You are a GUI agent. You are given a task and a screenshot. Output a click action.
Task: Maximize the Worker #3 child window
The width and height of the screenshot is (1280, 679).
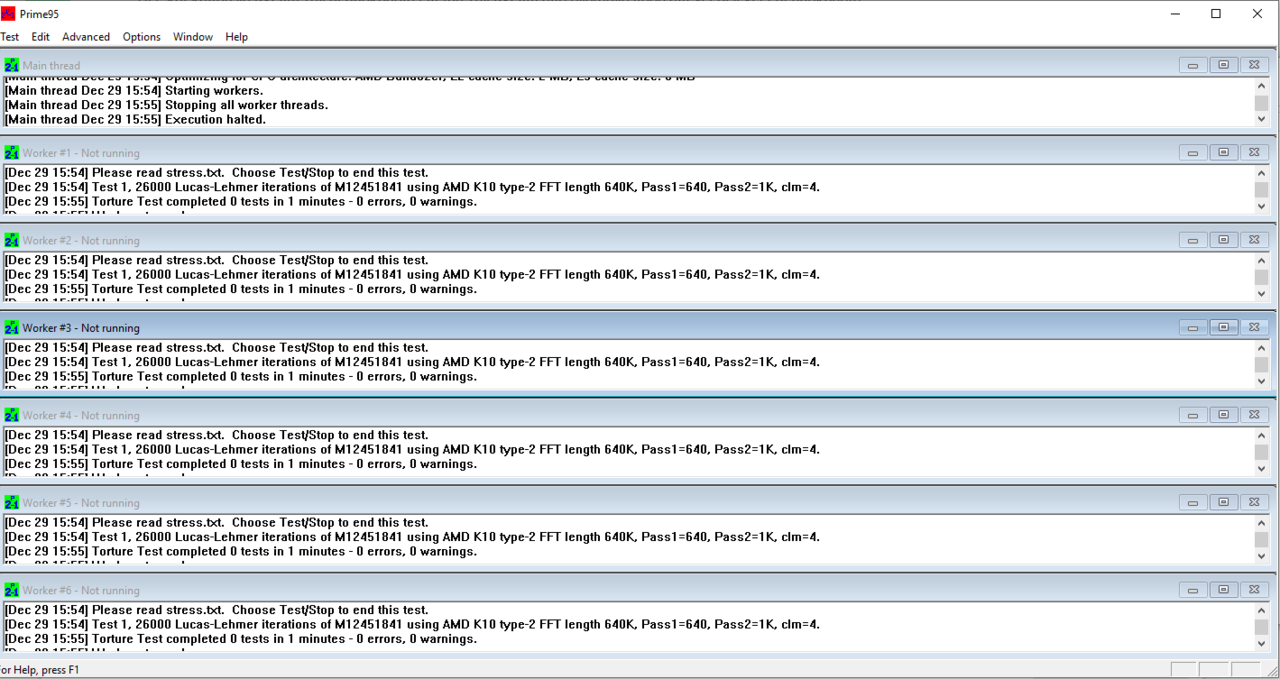pos(1223,327)
